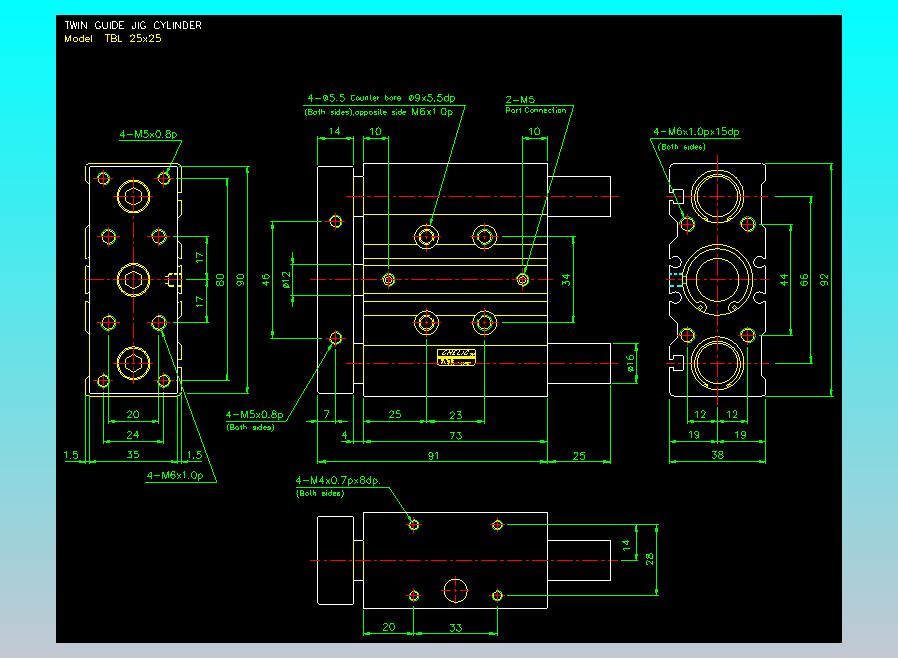Select the "Model TBL 25x25" text line
898x658 pixels.
point(112,38)
